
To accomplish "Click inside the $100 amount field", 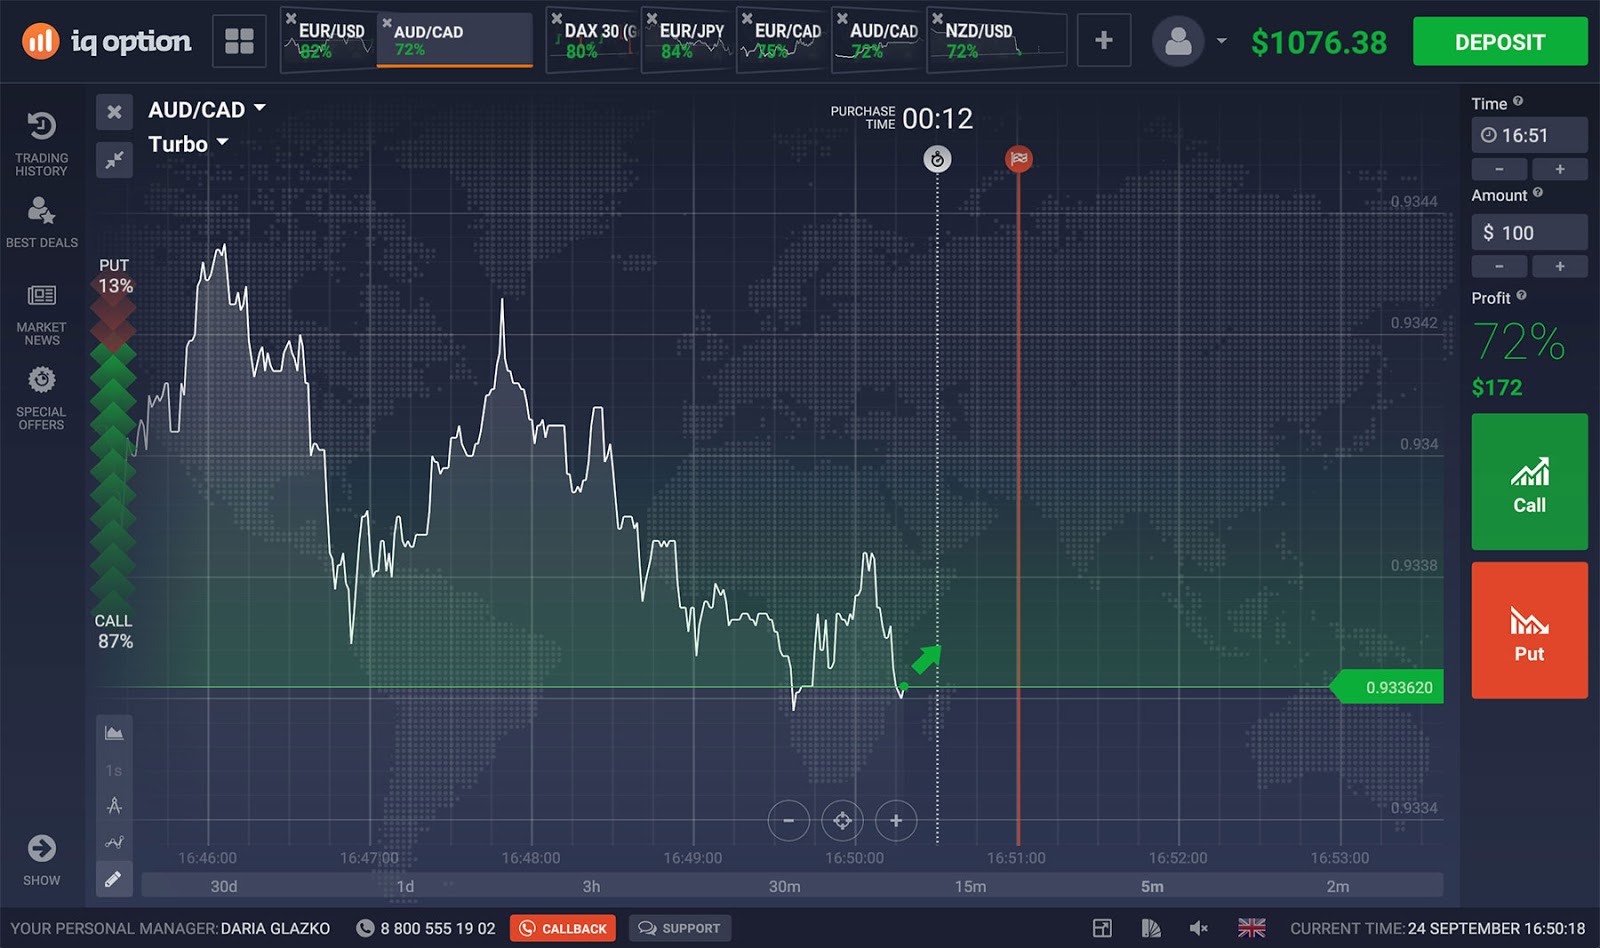I will click(x=1529, y=232).
